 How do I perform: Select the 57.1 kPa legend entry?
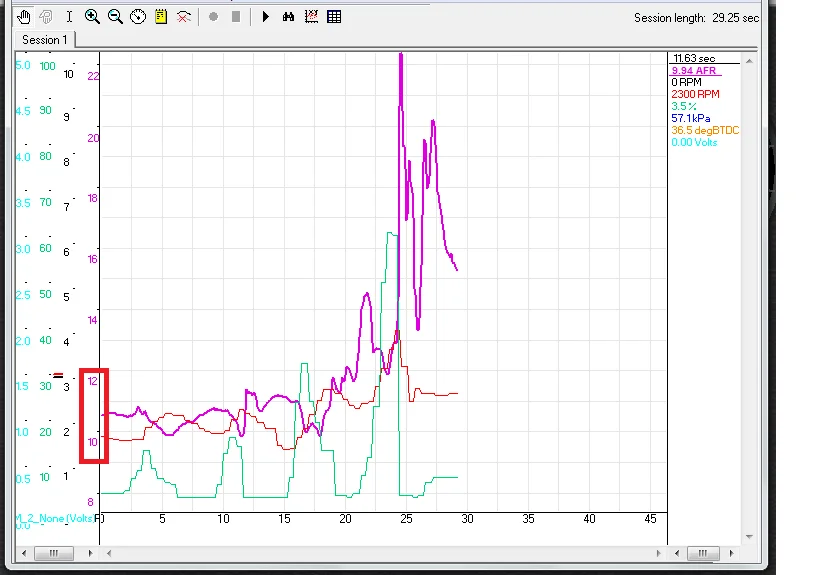(691, 118)
